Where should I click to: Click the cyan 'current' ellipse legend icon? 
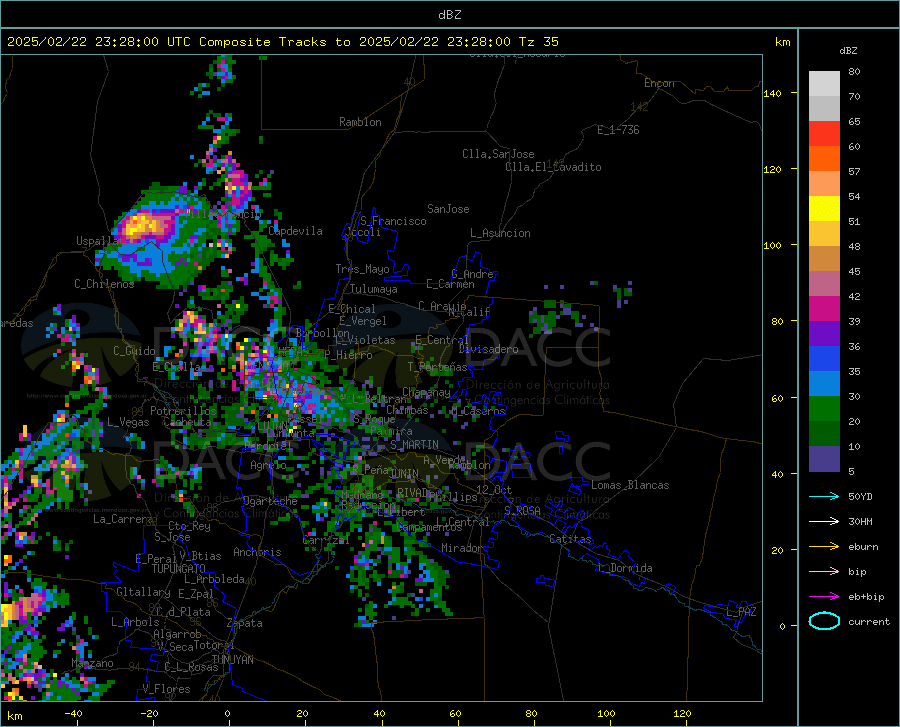point(824,621)
